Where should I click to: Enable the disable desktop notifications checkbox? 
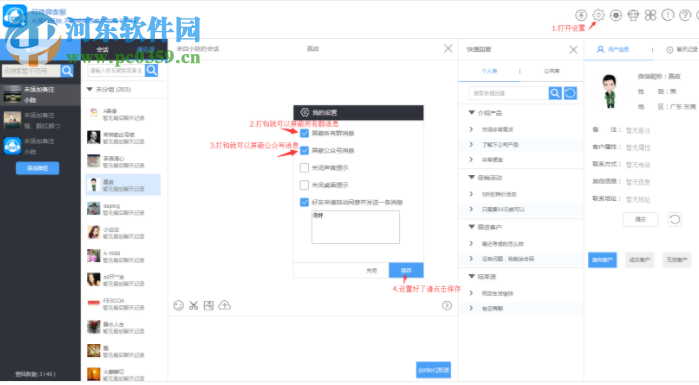(x=304, y=185)
